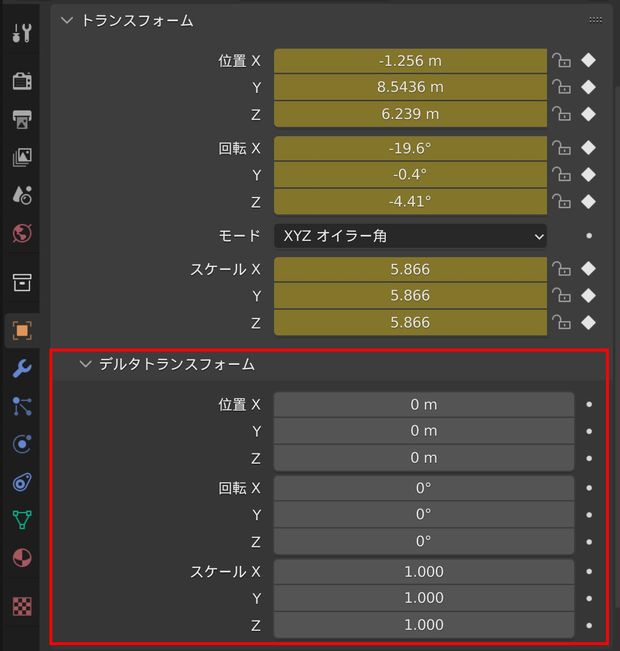Click the animate dot for delta 位置 X
Screen dimensions: 620x651
coord(589,404)
